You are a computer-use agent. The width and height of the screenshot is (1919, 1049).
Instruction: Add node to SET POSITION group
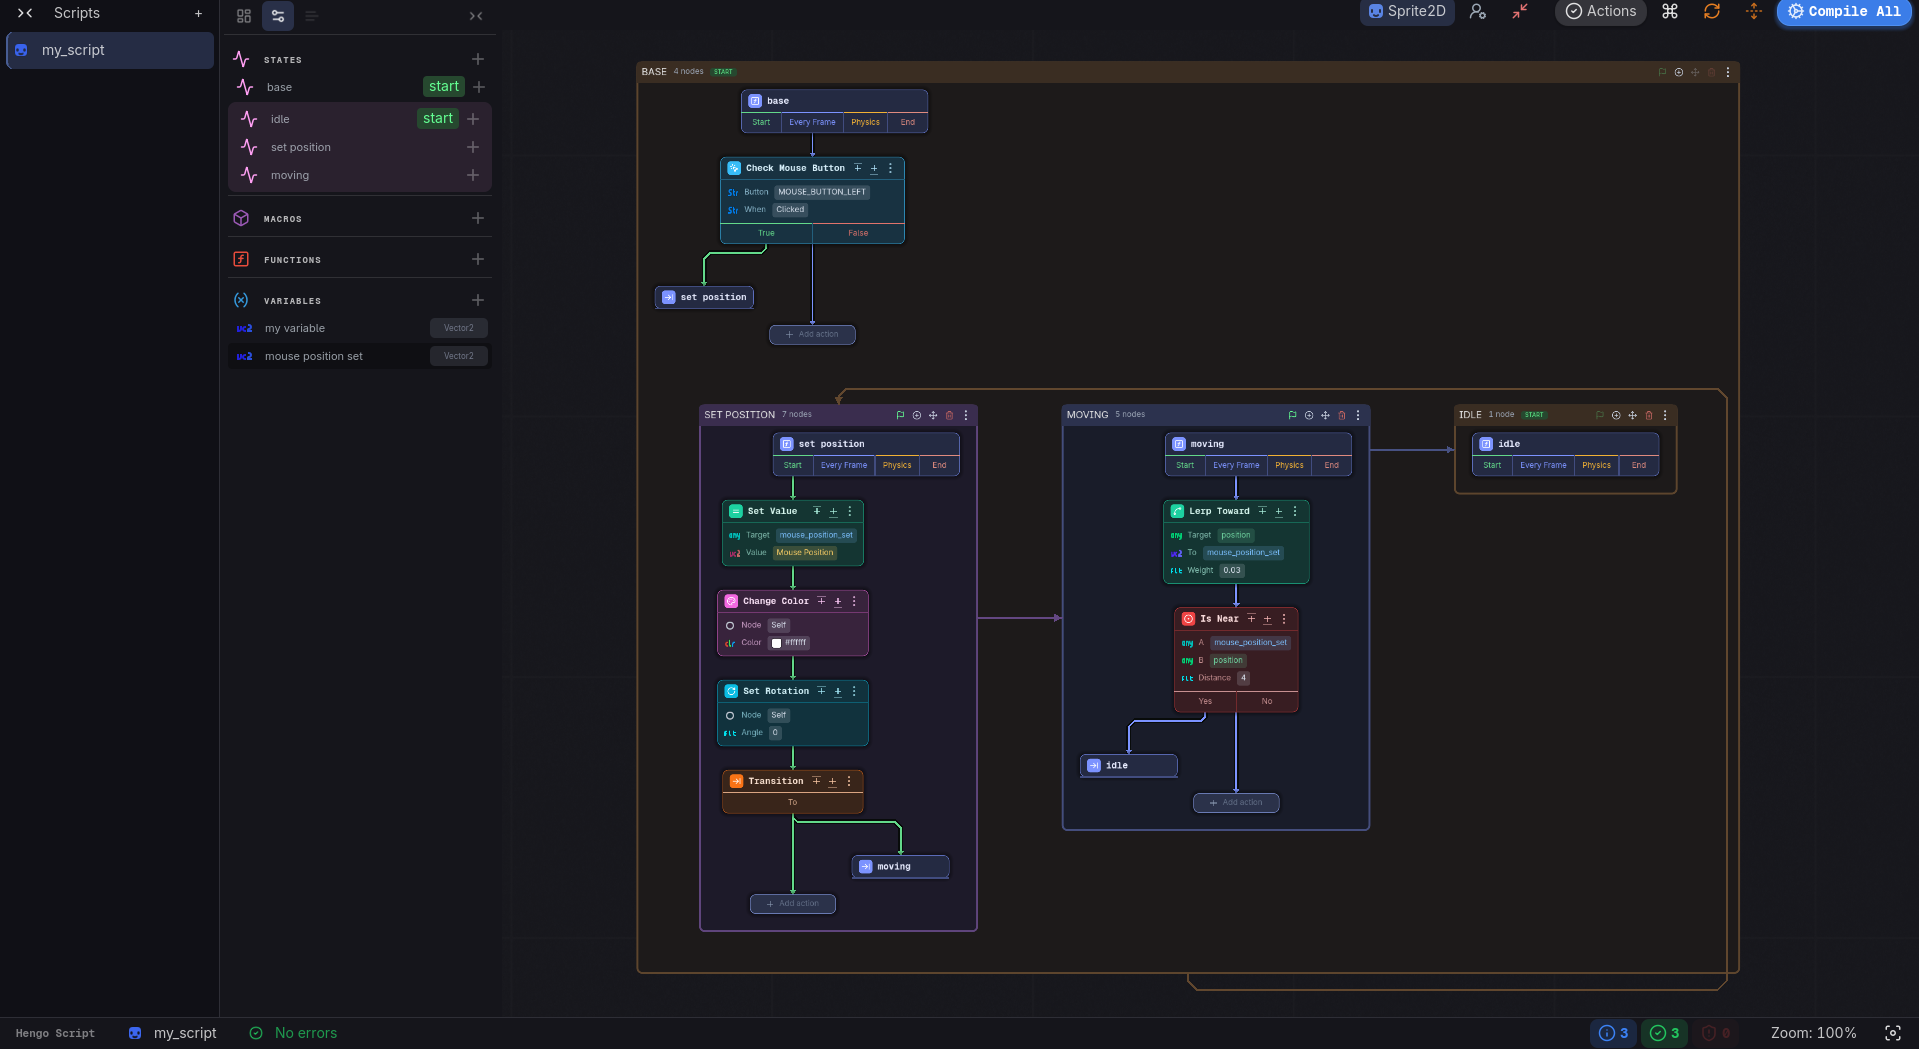pos(917,415)
